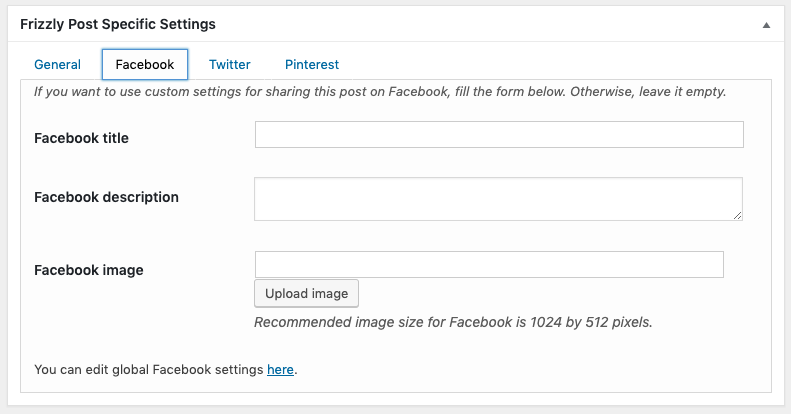Viewport: 791px width, 414px height.
Task: Click the 'Facebook title' label
Action: (81, 138)
